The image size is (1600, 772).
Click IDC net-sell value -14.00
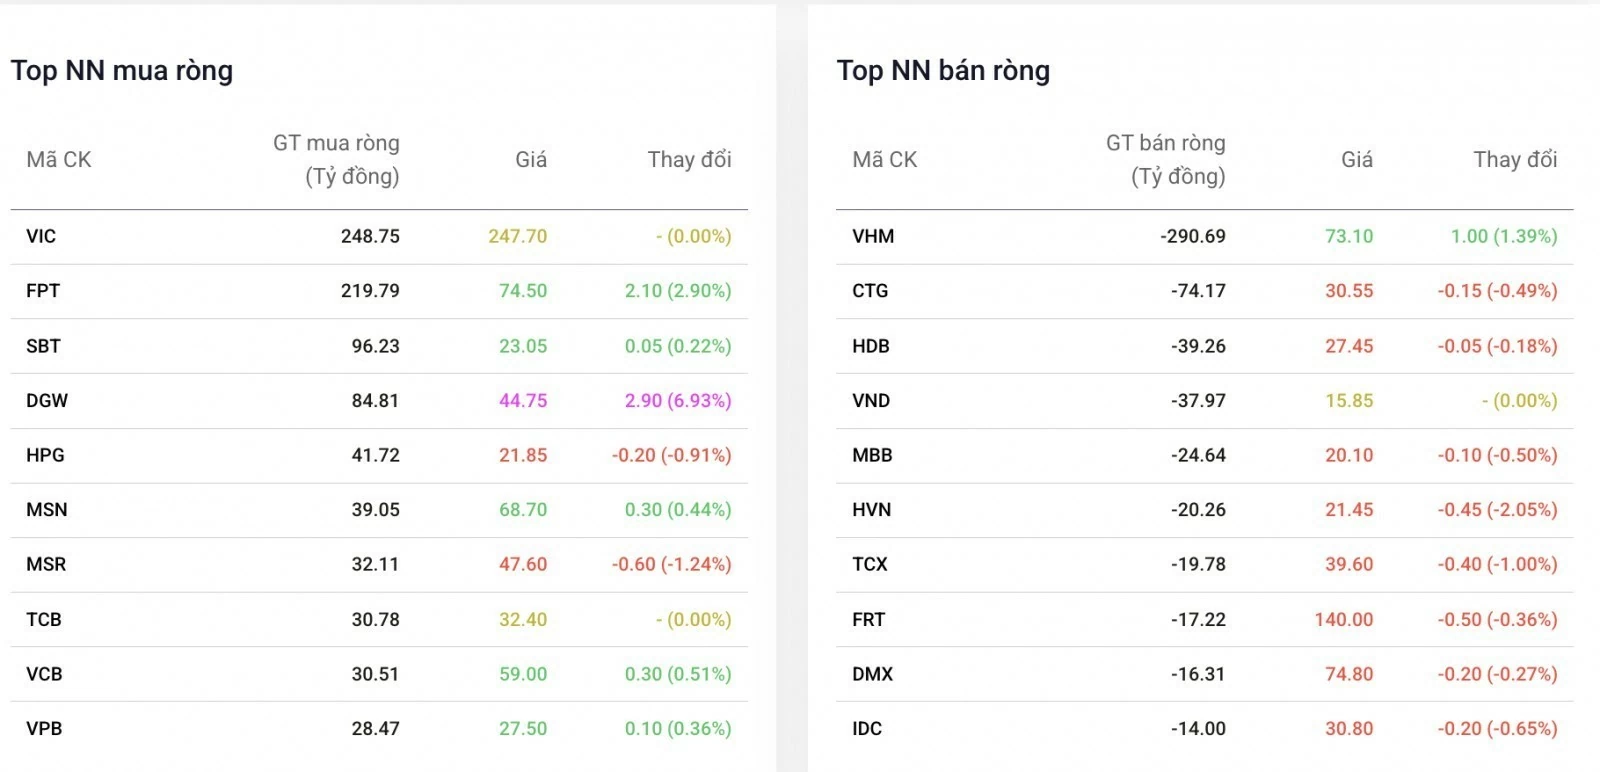pos(1198,728)
